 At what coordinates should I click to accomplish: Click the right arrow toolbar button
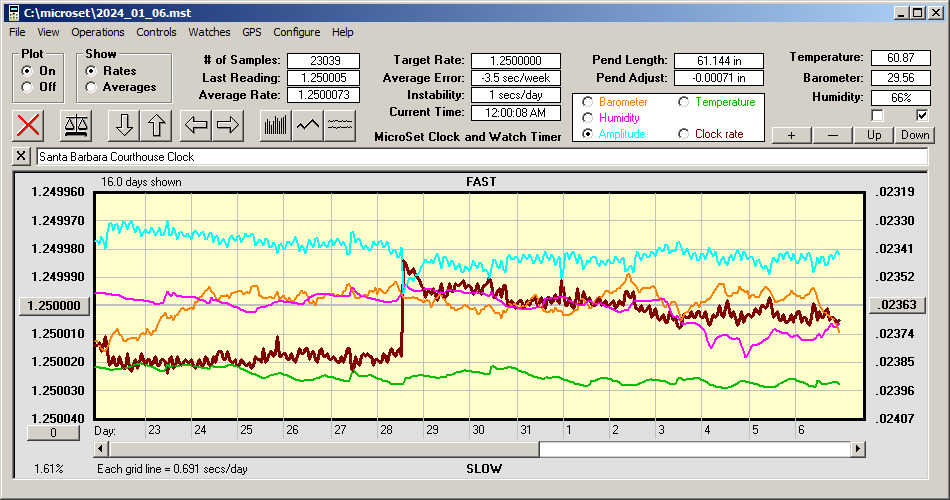[228, 125]
